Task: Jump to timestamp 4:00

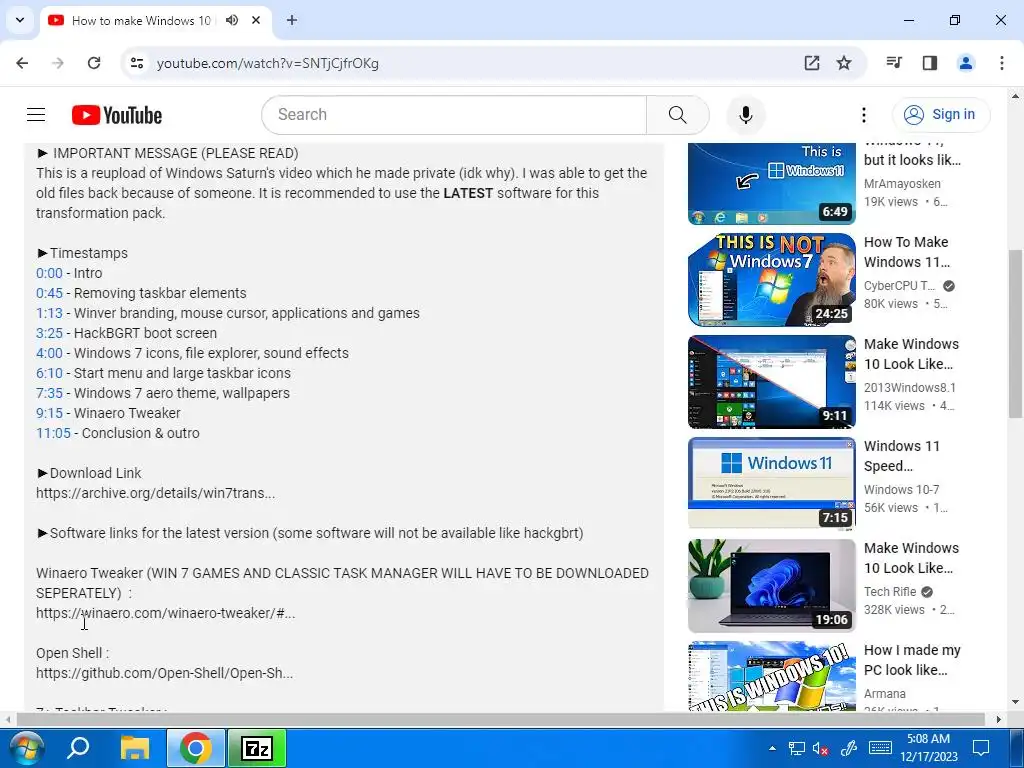Action: tap(49, 353)
